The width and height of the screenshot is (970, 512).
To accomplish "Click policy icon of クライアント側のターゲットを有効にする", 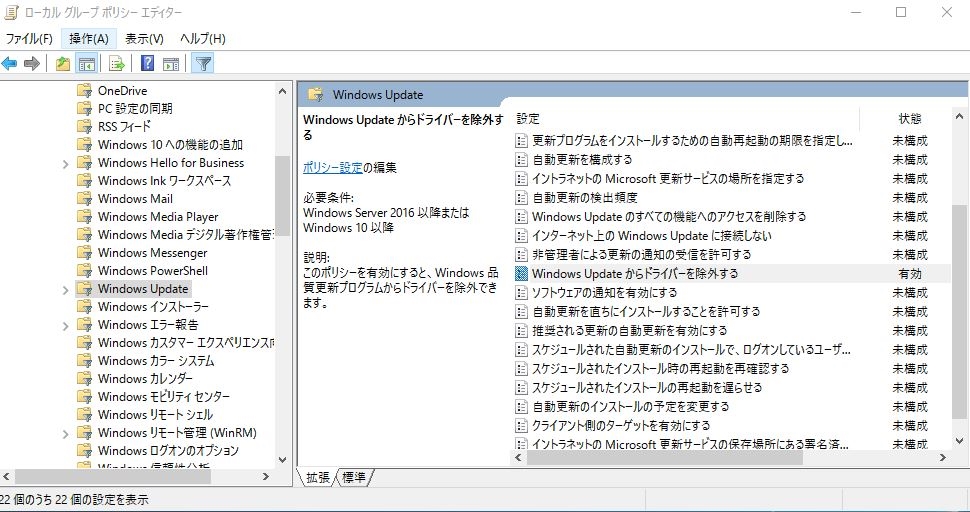I will tap(521, 425).
